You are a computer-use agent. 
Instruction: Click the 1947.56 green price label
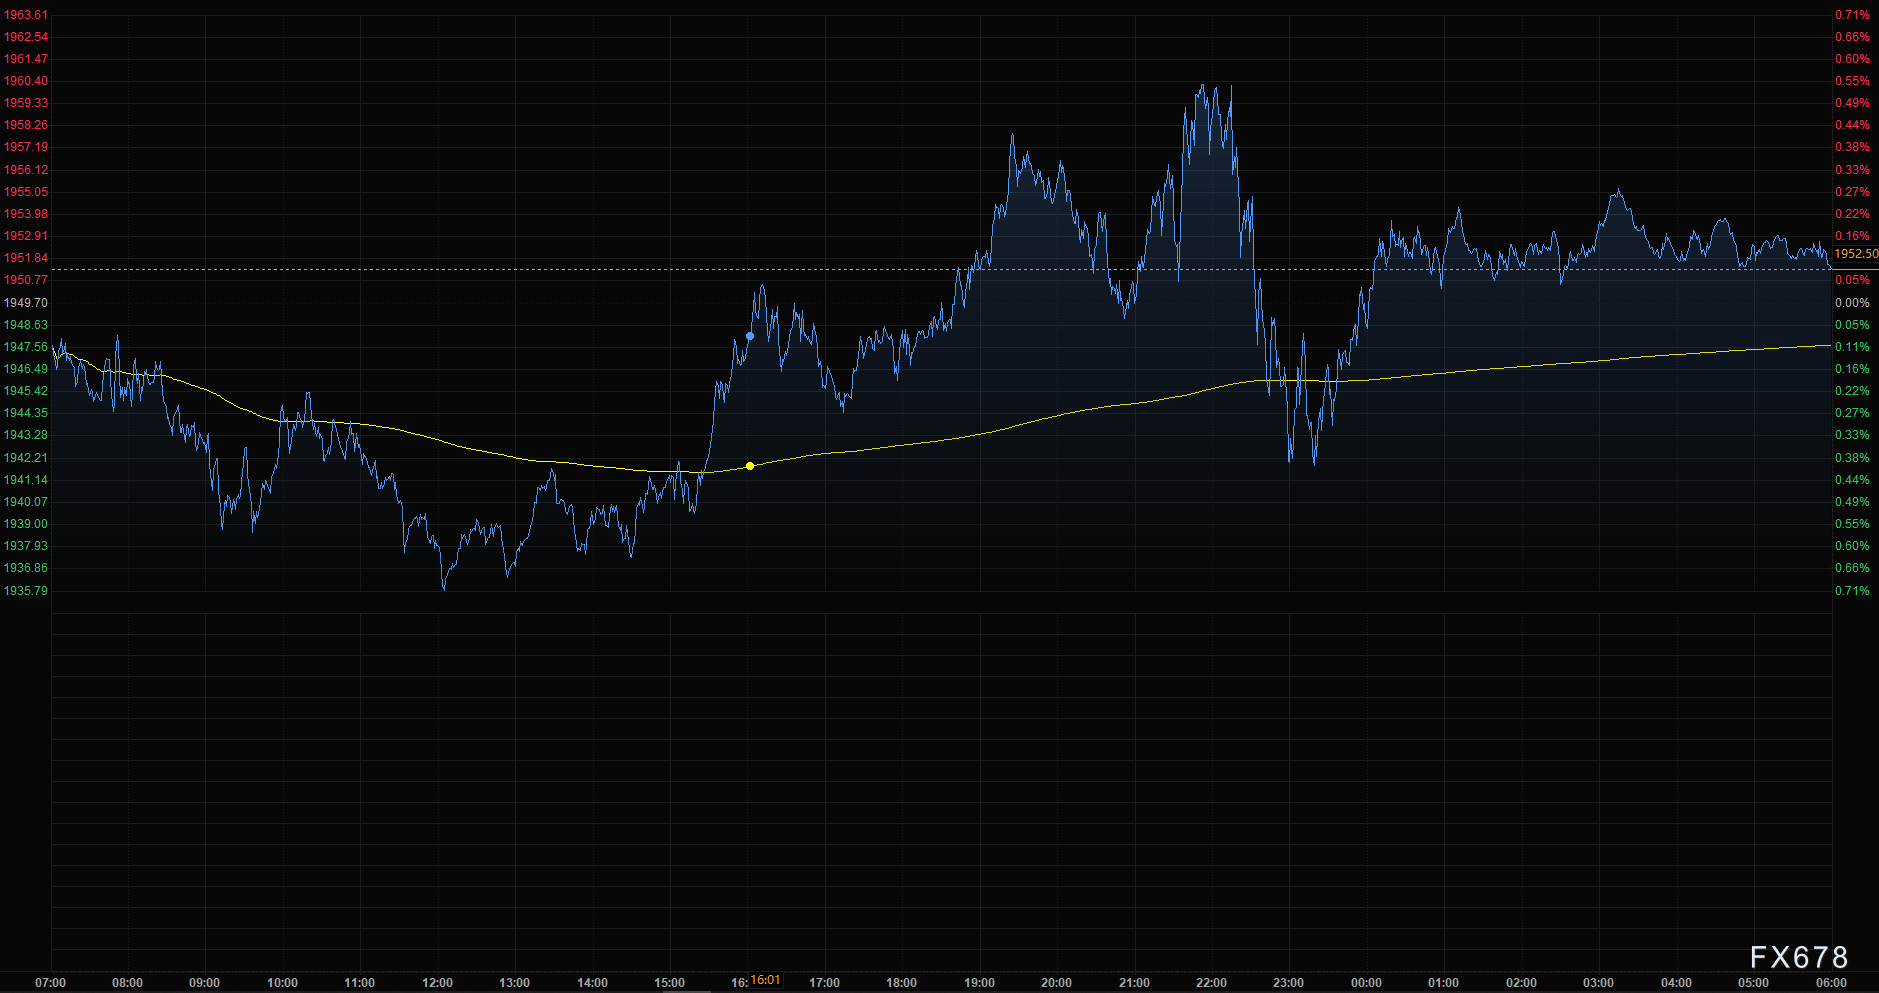point(26,347)
